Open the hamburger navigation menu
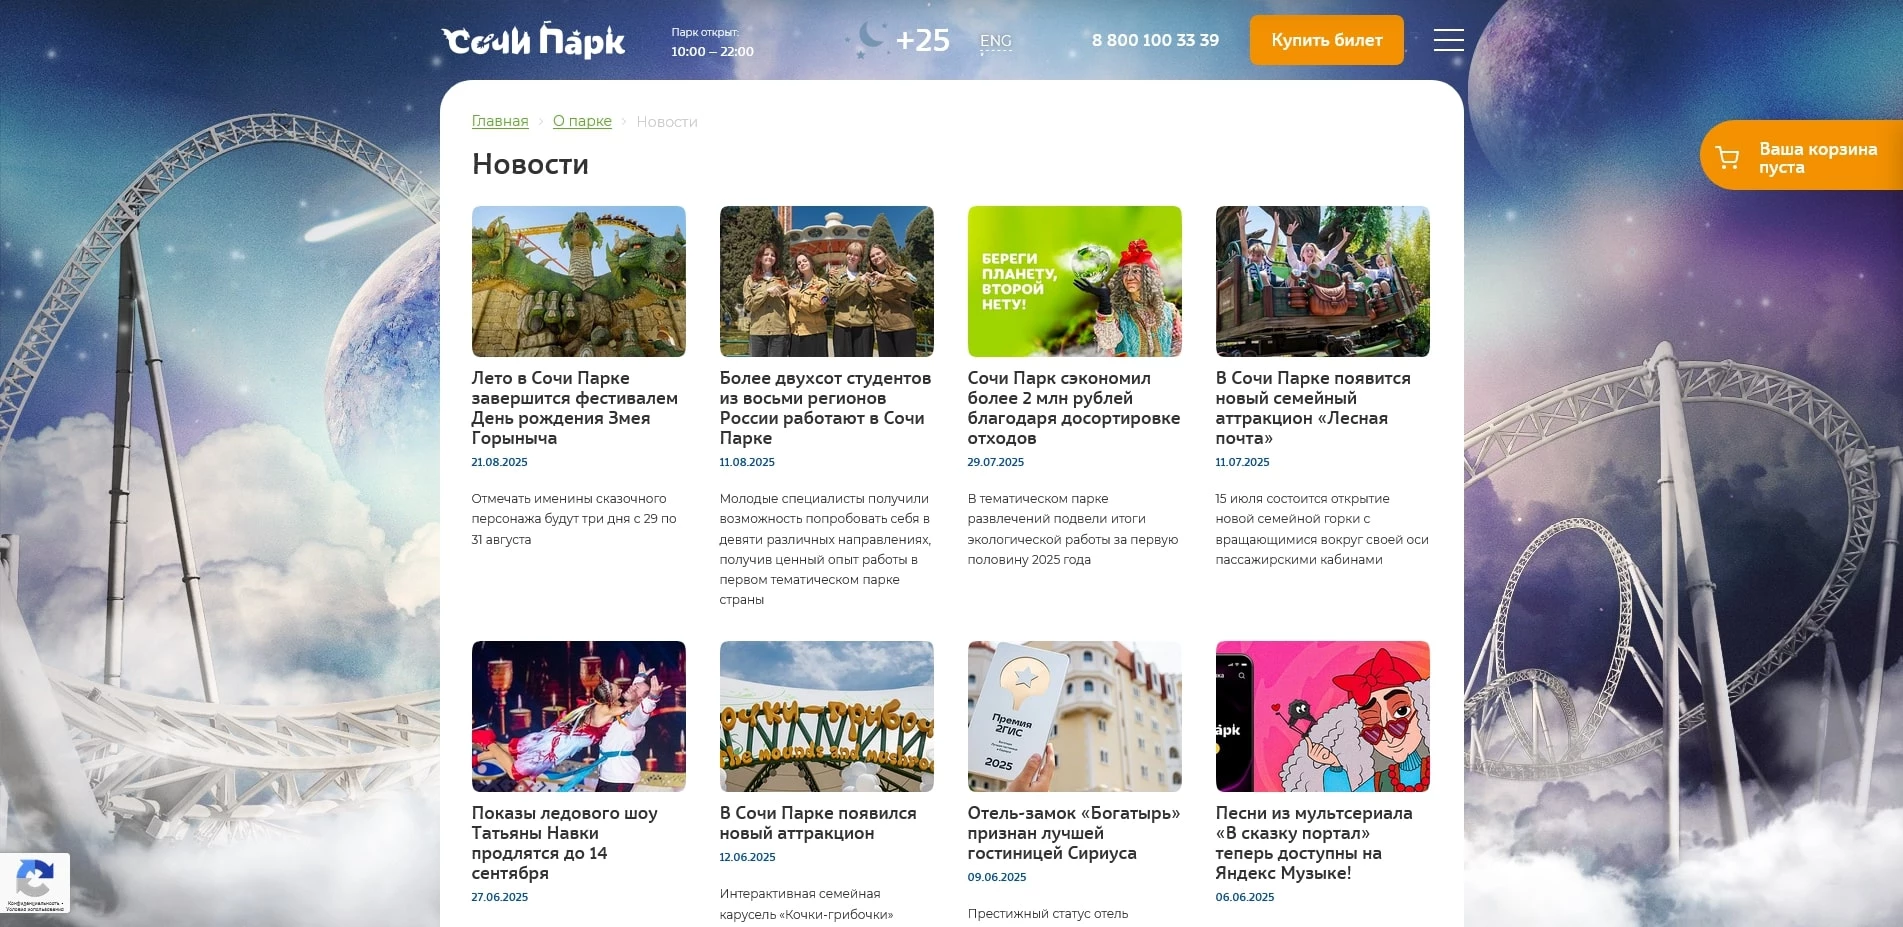This screenshot has width=1903, height=927. pyautogui.click(x=1448, y=40)
